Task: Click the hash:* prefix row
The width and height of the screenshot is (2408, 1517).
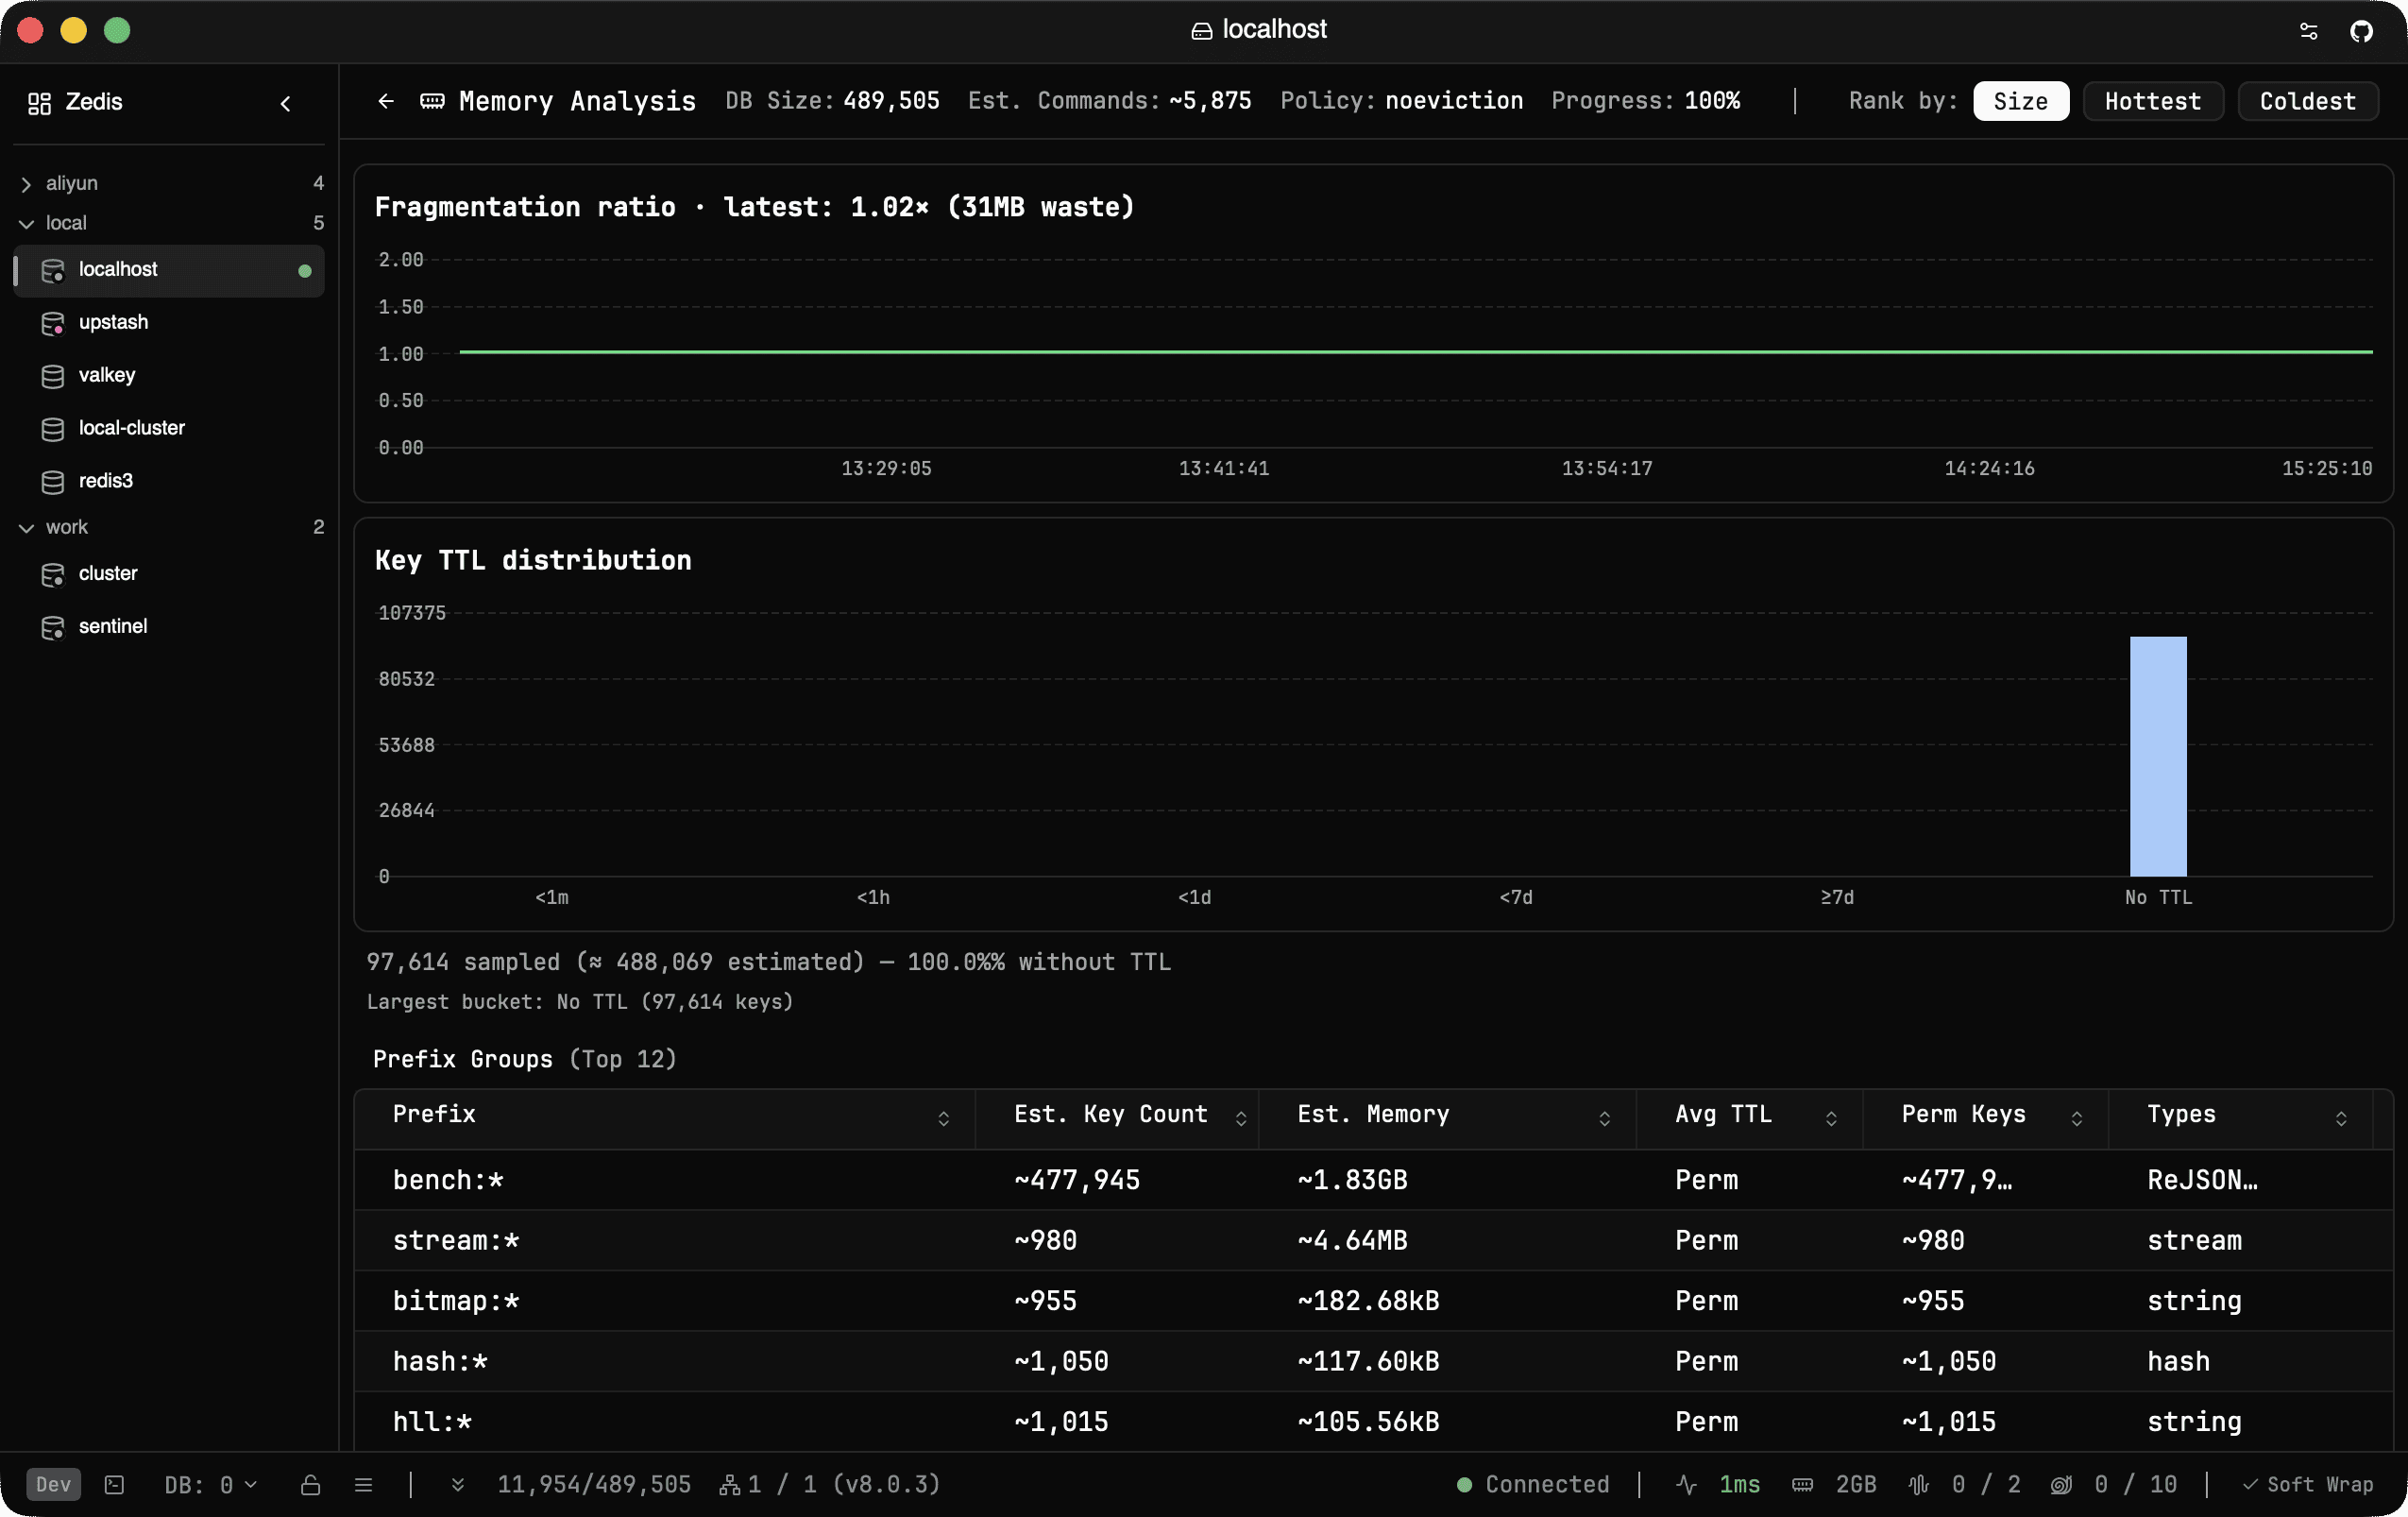Action: (1373, 1362)
